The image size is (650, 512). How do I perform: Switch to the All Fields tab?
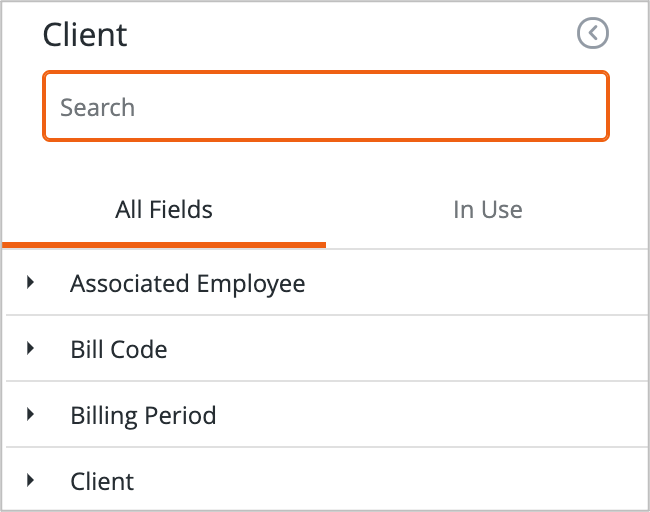[x=164, y=210]
